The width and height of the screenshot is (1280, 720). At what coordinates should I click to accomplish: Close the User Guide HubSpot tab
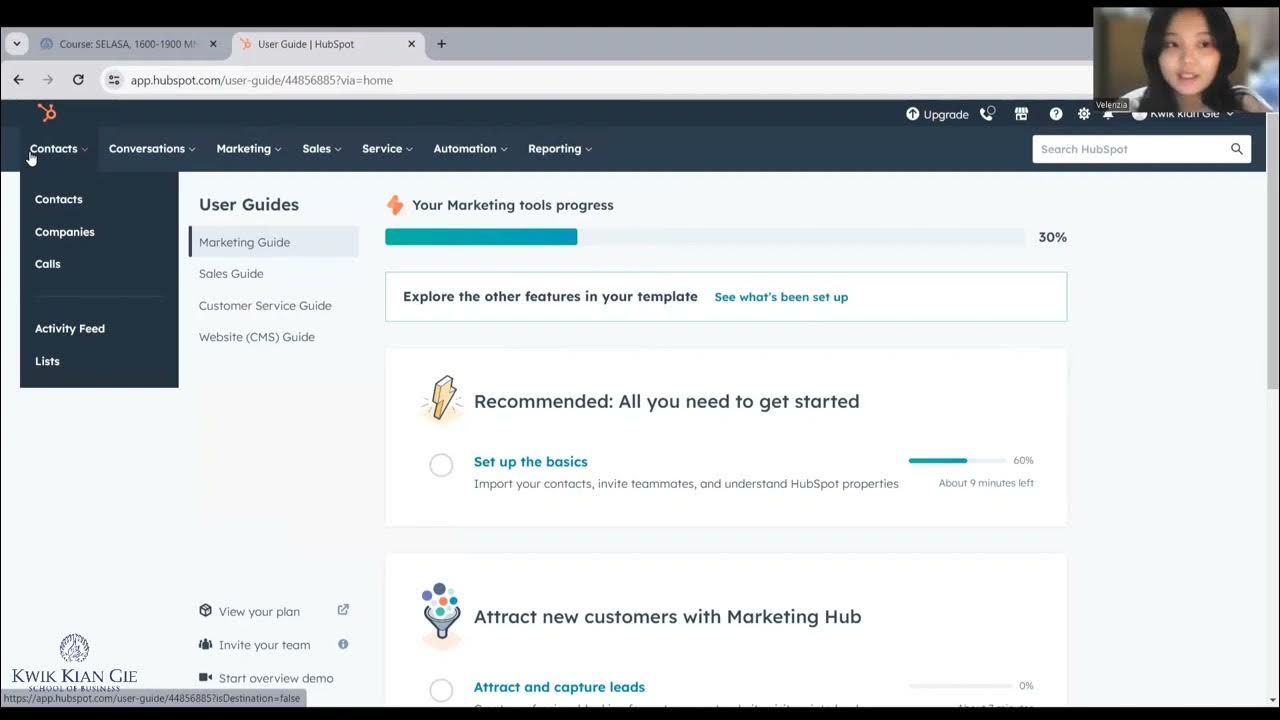pyautogui.click(x=411, y=44)
